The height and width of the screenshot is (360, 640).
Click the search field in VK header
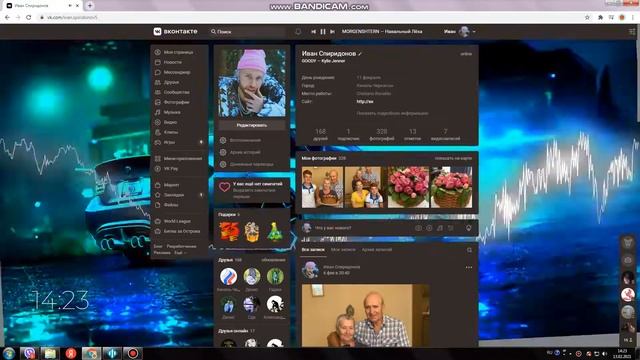coord(248,31)
